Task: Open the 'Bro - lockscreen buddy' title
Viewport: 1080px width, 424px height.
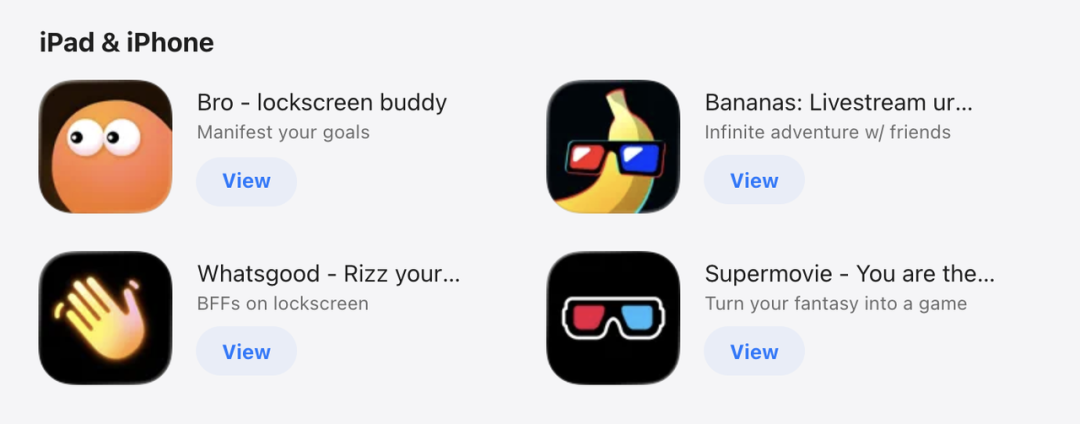Action: pyautogui.click(x=322, y=103)
